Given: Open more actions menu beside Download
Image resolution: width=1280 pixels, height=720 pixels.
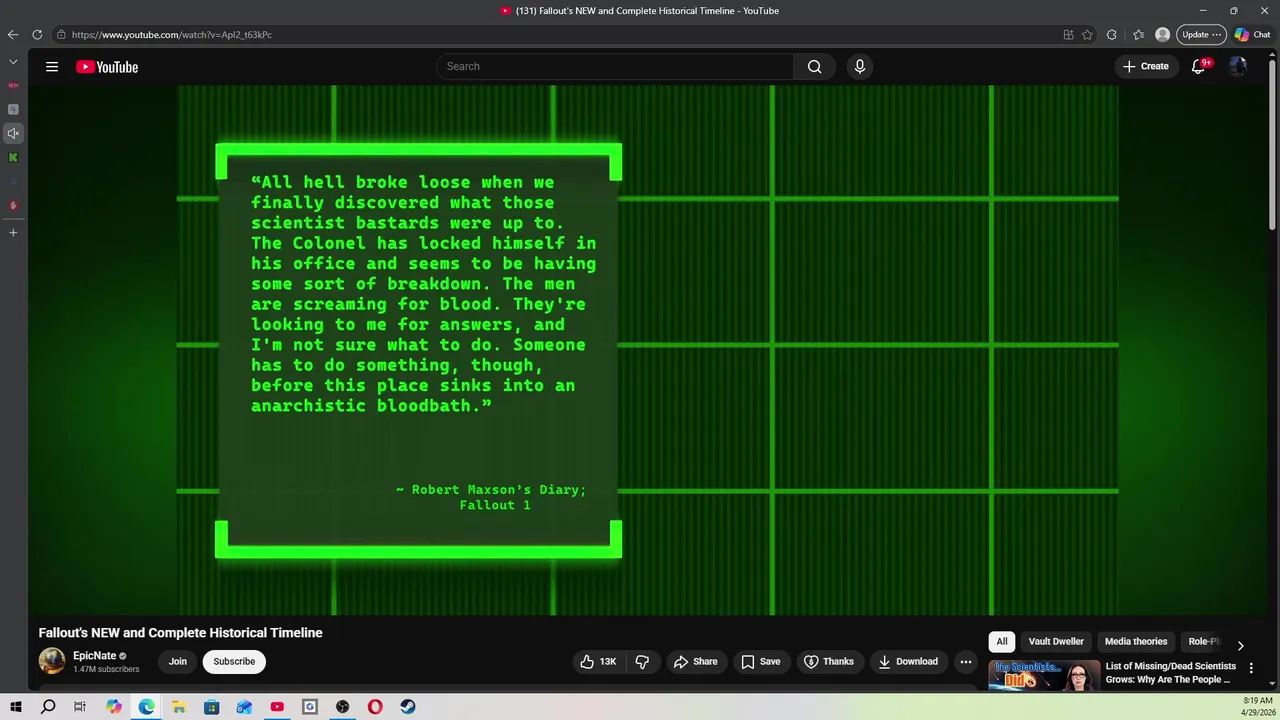Looking at the screenshot, I should [x=966, y=661].
